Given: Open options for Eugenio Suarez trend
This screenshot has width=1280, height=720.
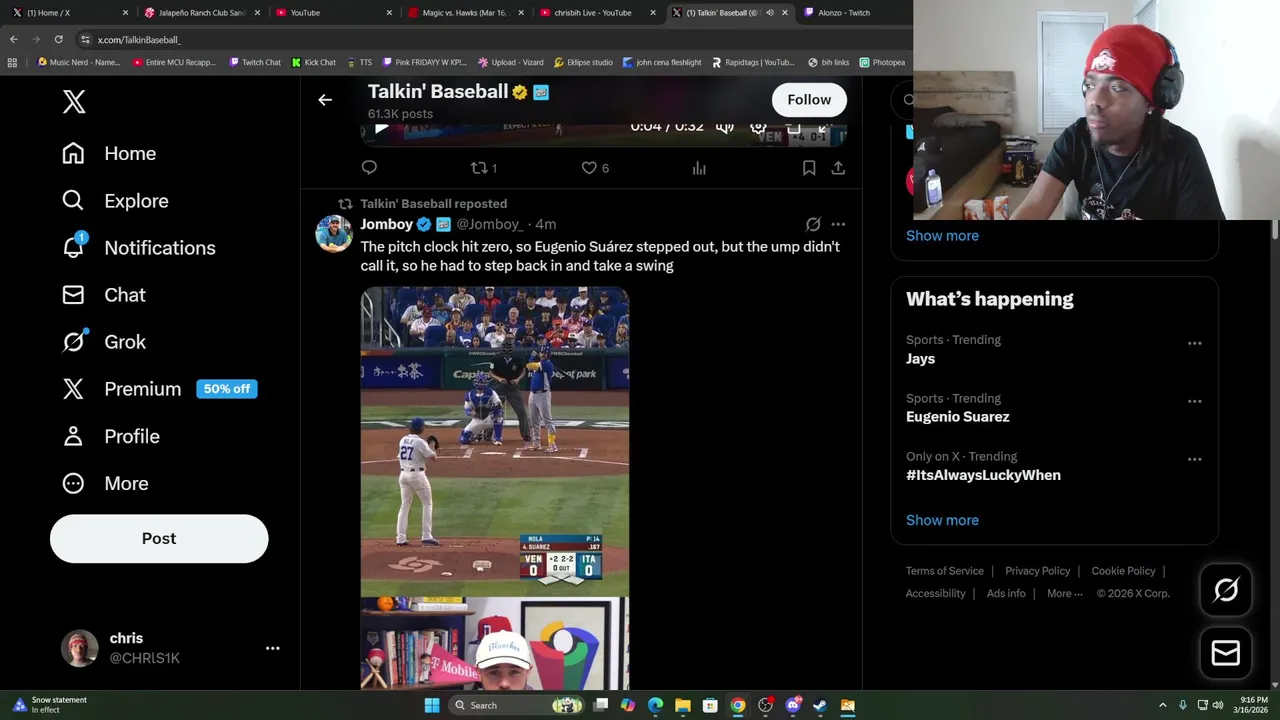Looking at the screenshot, I should coord(1194,401).
